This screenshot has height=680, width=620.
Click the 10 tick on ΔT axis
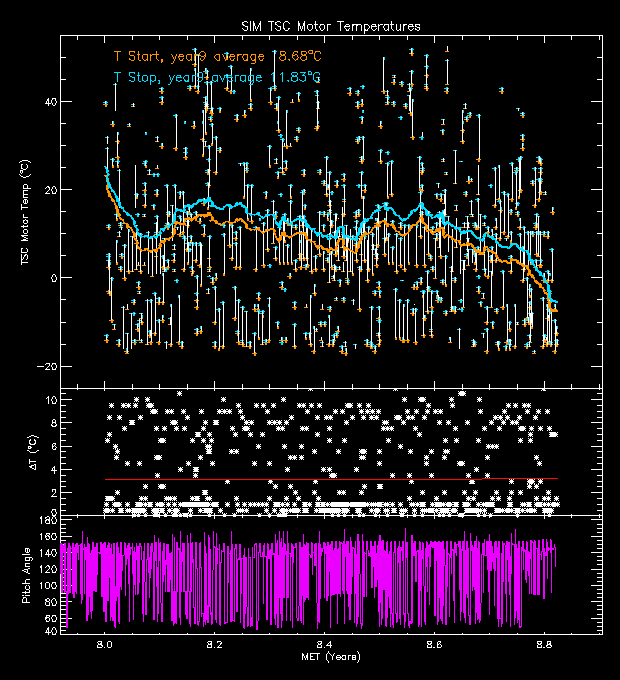(x=49, y=399)
